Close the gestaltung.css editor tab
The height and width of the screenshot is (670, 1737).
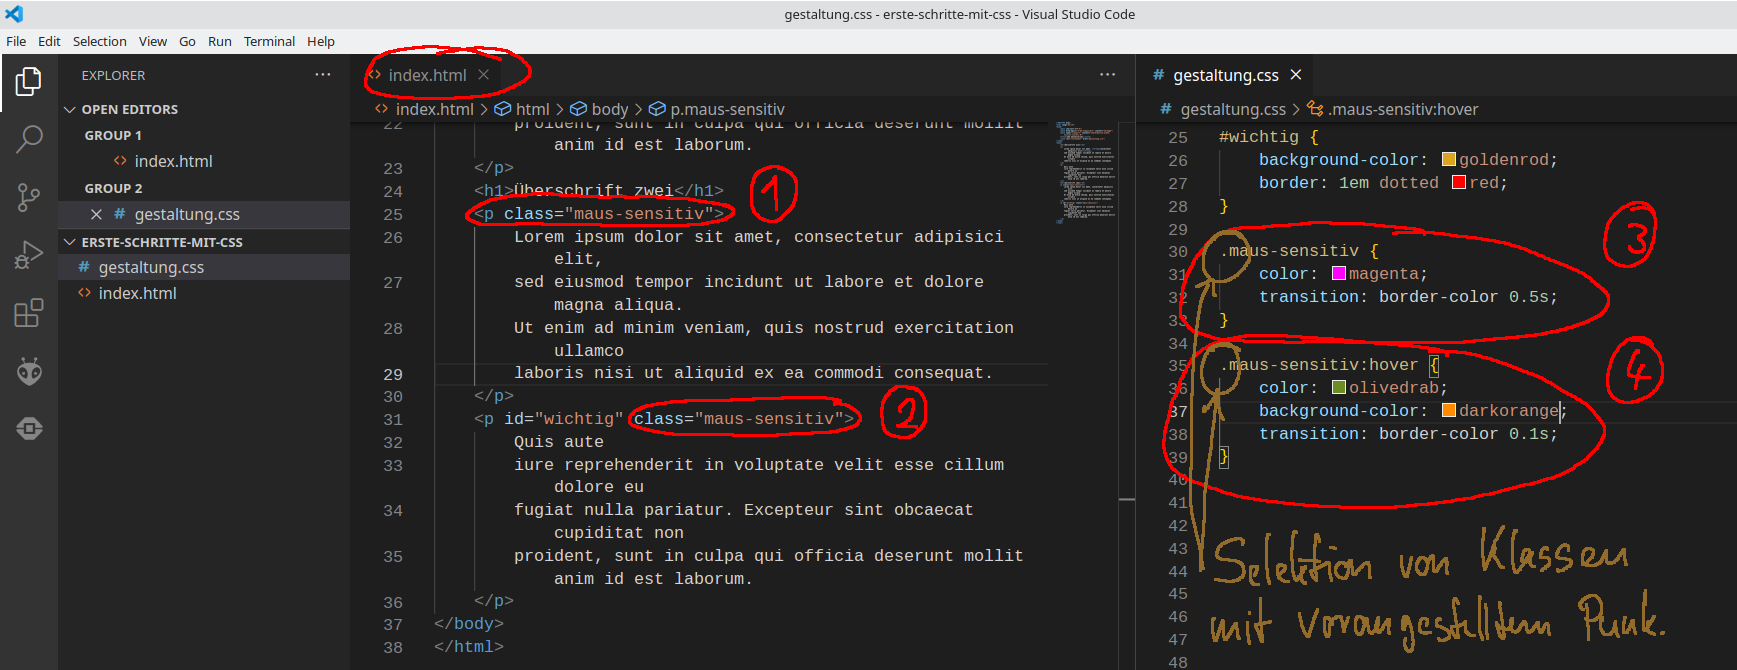pos(1296,75)
